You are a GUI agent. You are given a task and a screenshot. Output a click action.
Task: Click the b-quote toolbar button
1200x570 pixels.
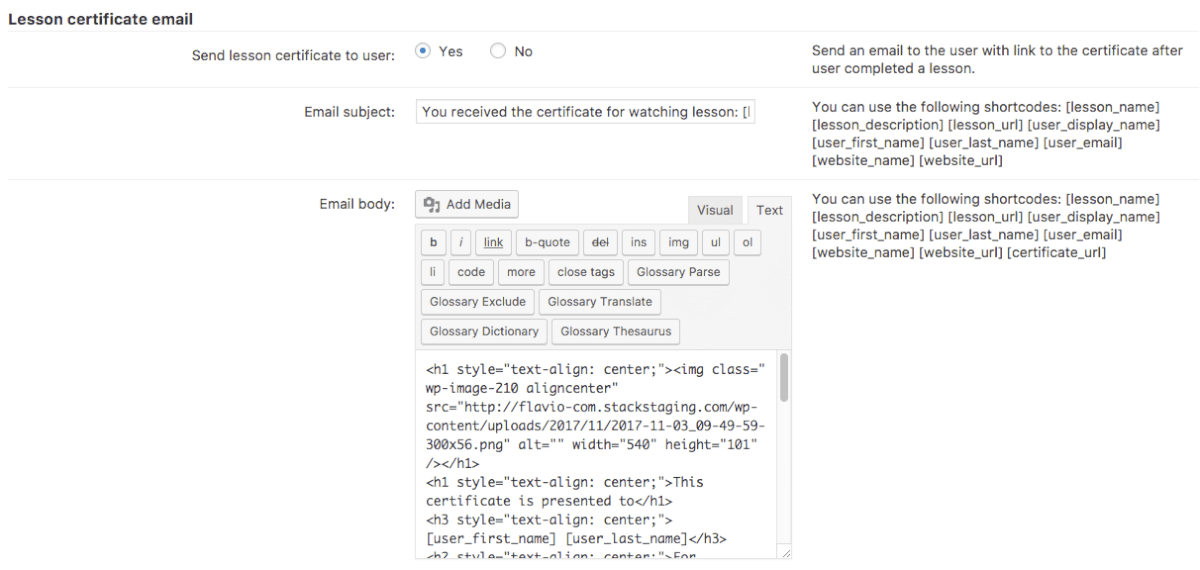click(x=547, y=242)
